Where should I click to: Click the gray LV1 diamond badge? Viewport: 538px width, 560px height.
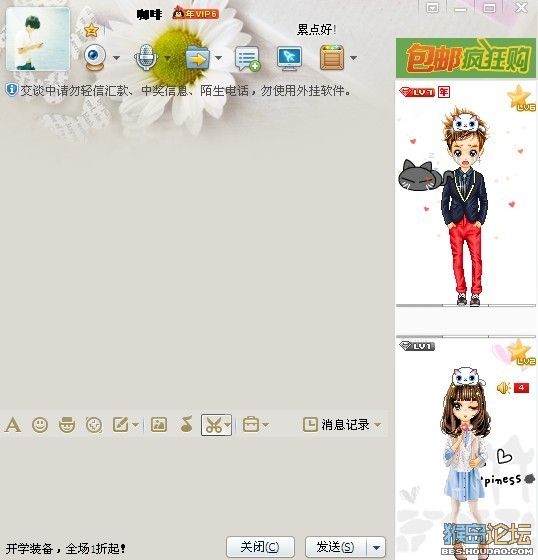coord(417,346)
